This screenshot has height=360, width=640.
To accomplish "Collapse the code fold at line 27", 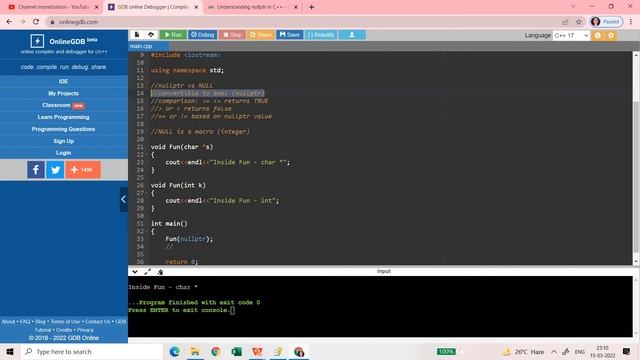I will coord(147,193).
